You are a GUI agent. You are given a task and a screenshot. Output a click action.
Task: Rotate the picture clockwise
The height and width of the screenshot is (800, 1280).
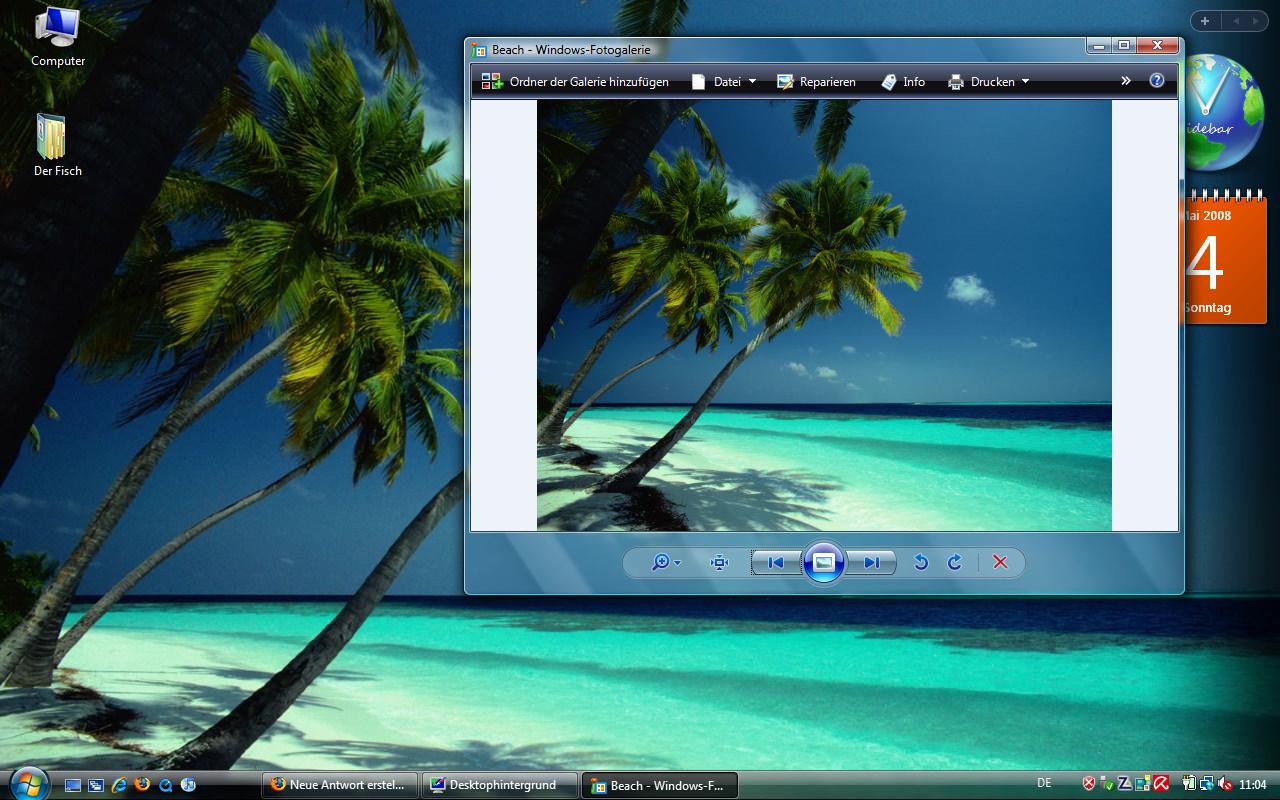(955, 563)
